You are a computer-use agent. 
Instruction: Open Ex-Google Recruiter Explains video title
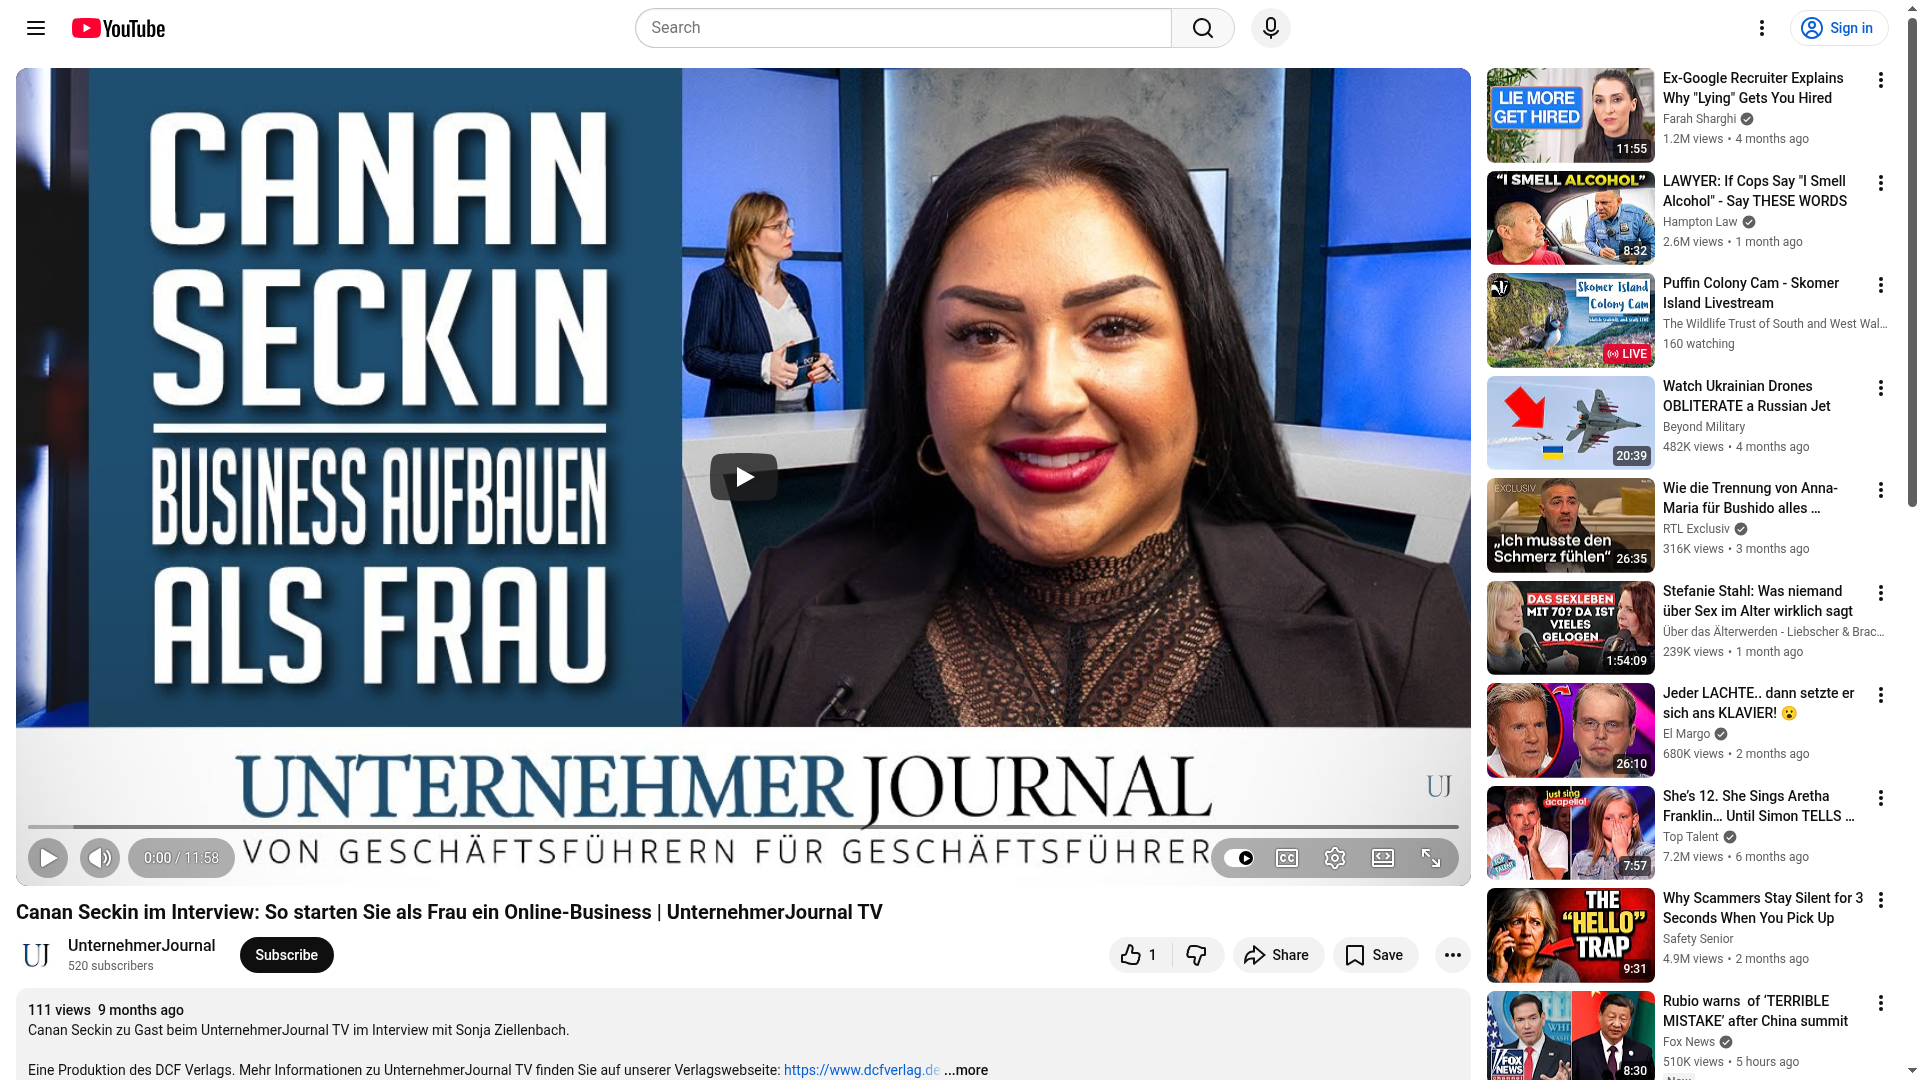pos(1753,88)
